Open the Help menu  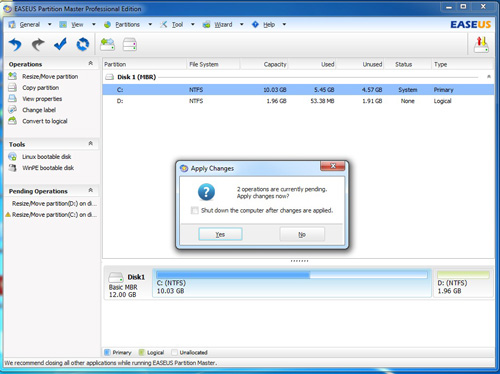269,24
